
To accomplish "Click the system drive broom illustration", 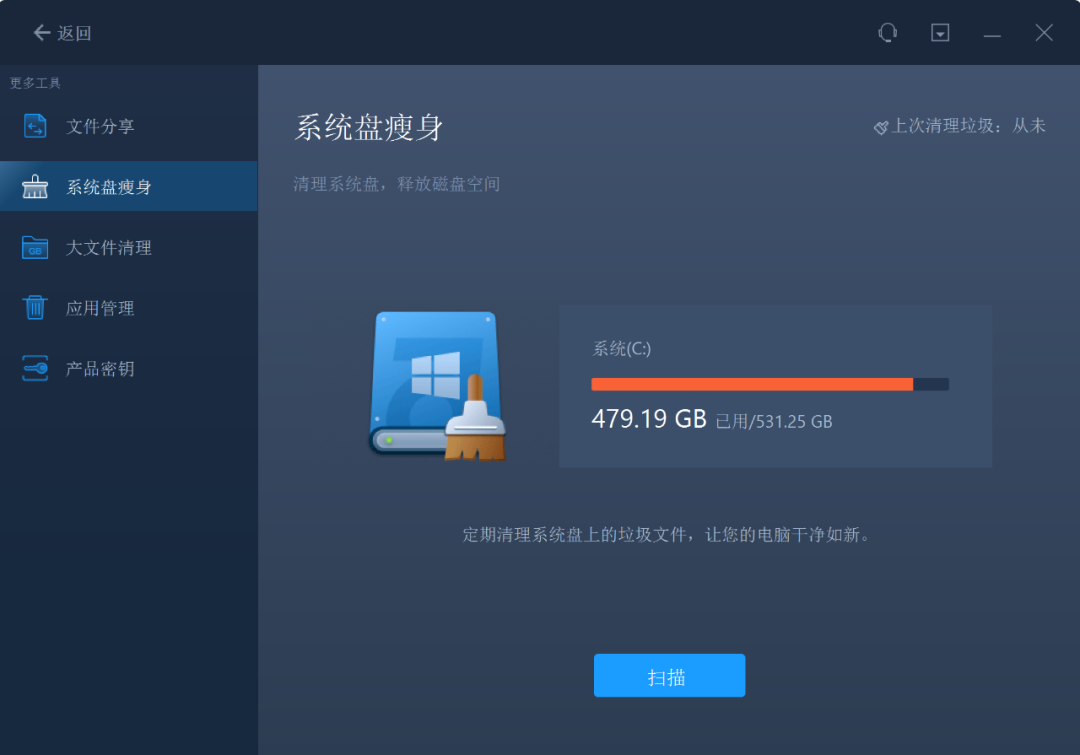I will click(438, 386).
